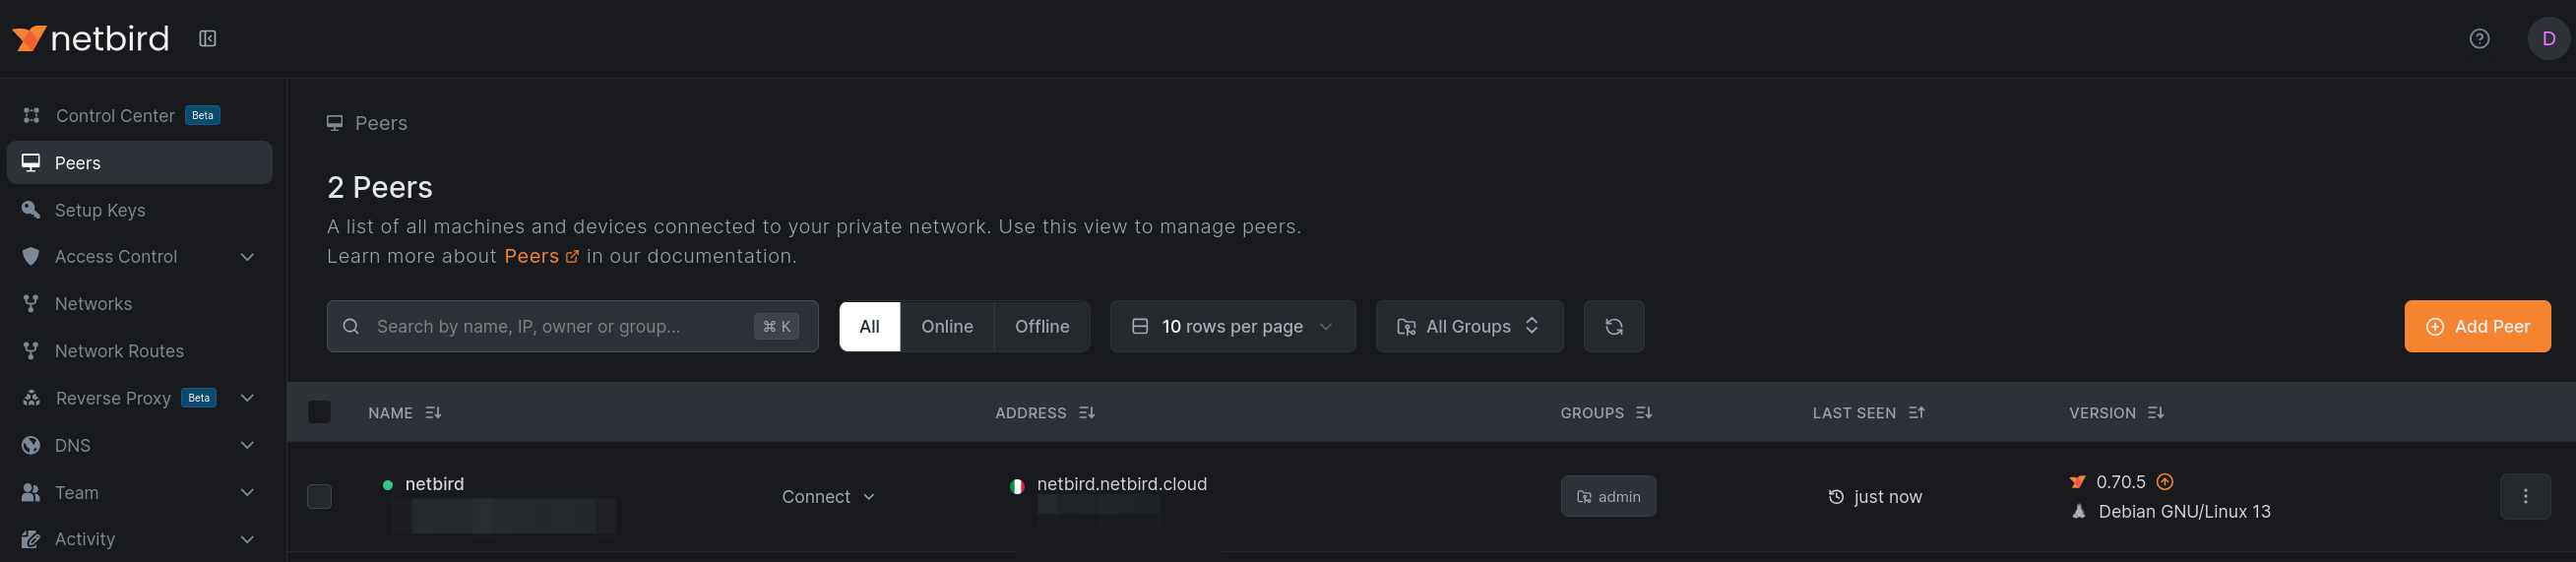Filter peers by Offline
The width and height of the screenshot is (2576, 562).
tap(1042, 326)
